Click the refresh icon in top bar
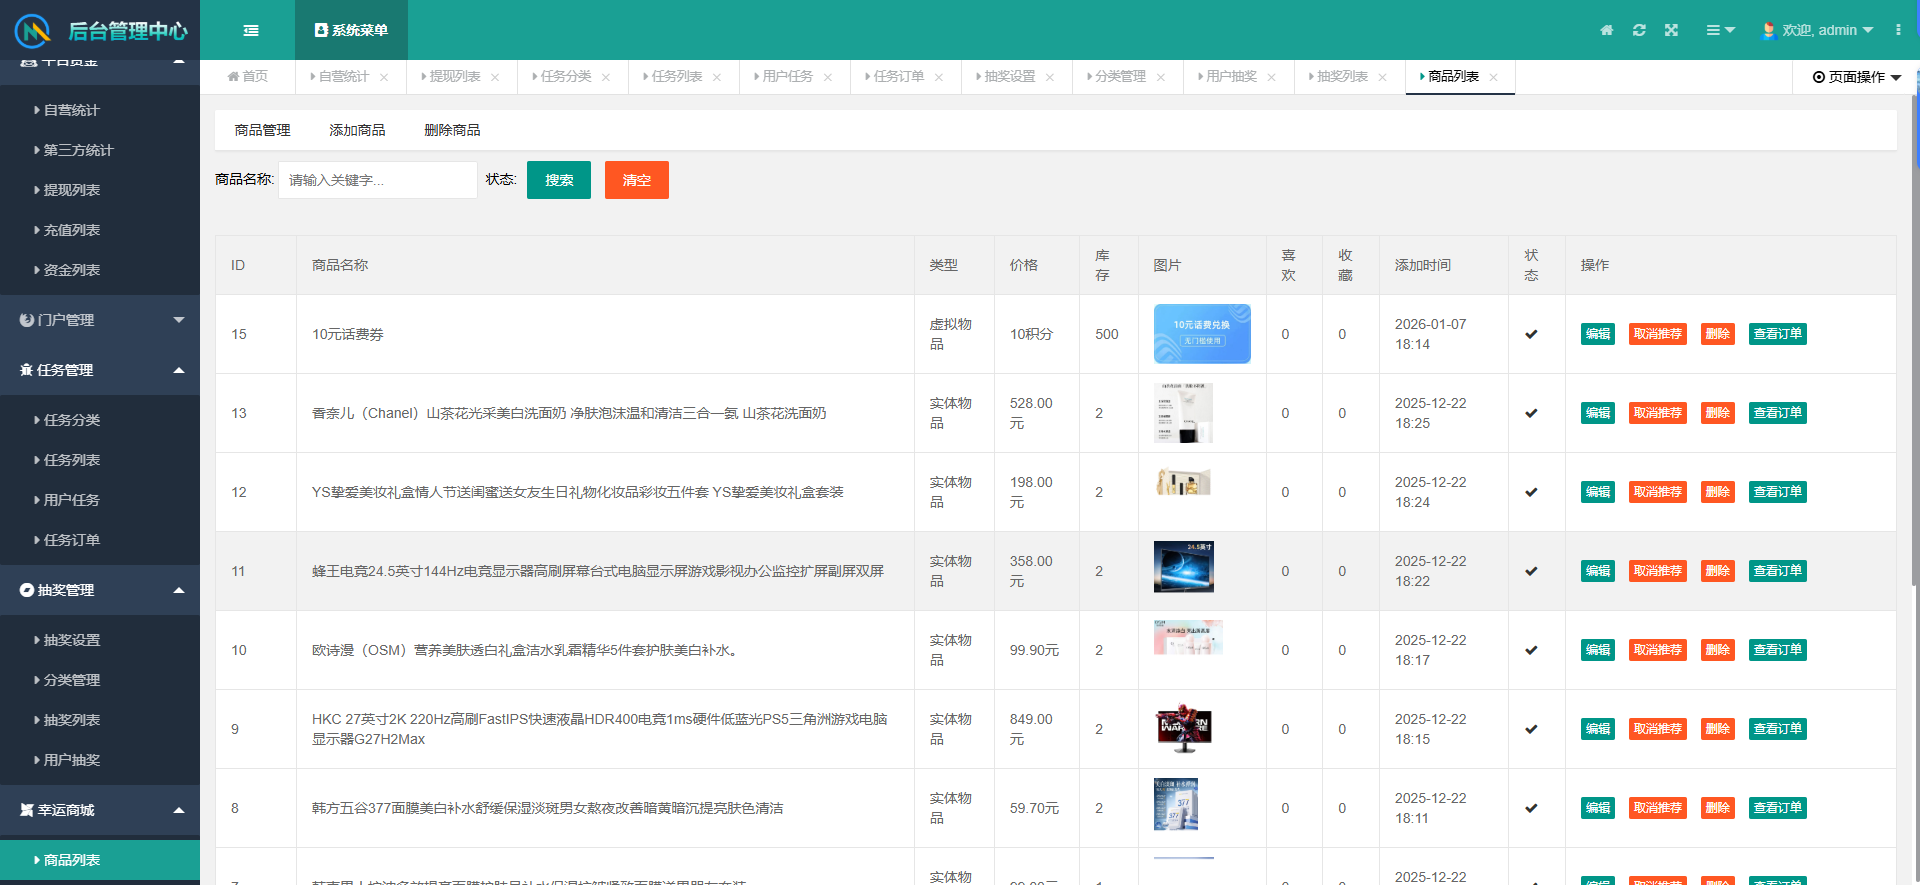This screenshot has height=885, width=1920. (1639, 30)
